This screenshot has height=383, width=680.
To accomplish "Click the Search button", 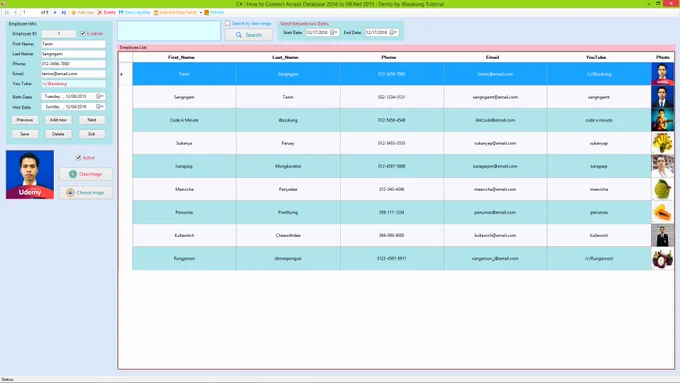I will (248, 35).
